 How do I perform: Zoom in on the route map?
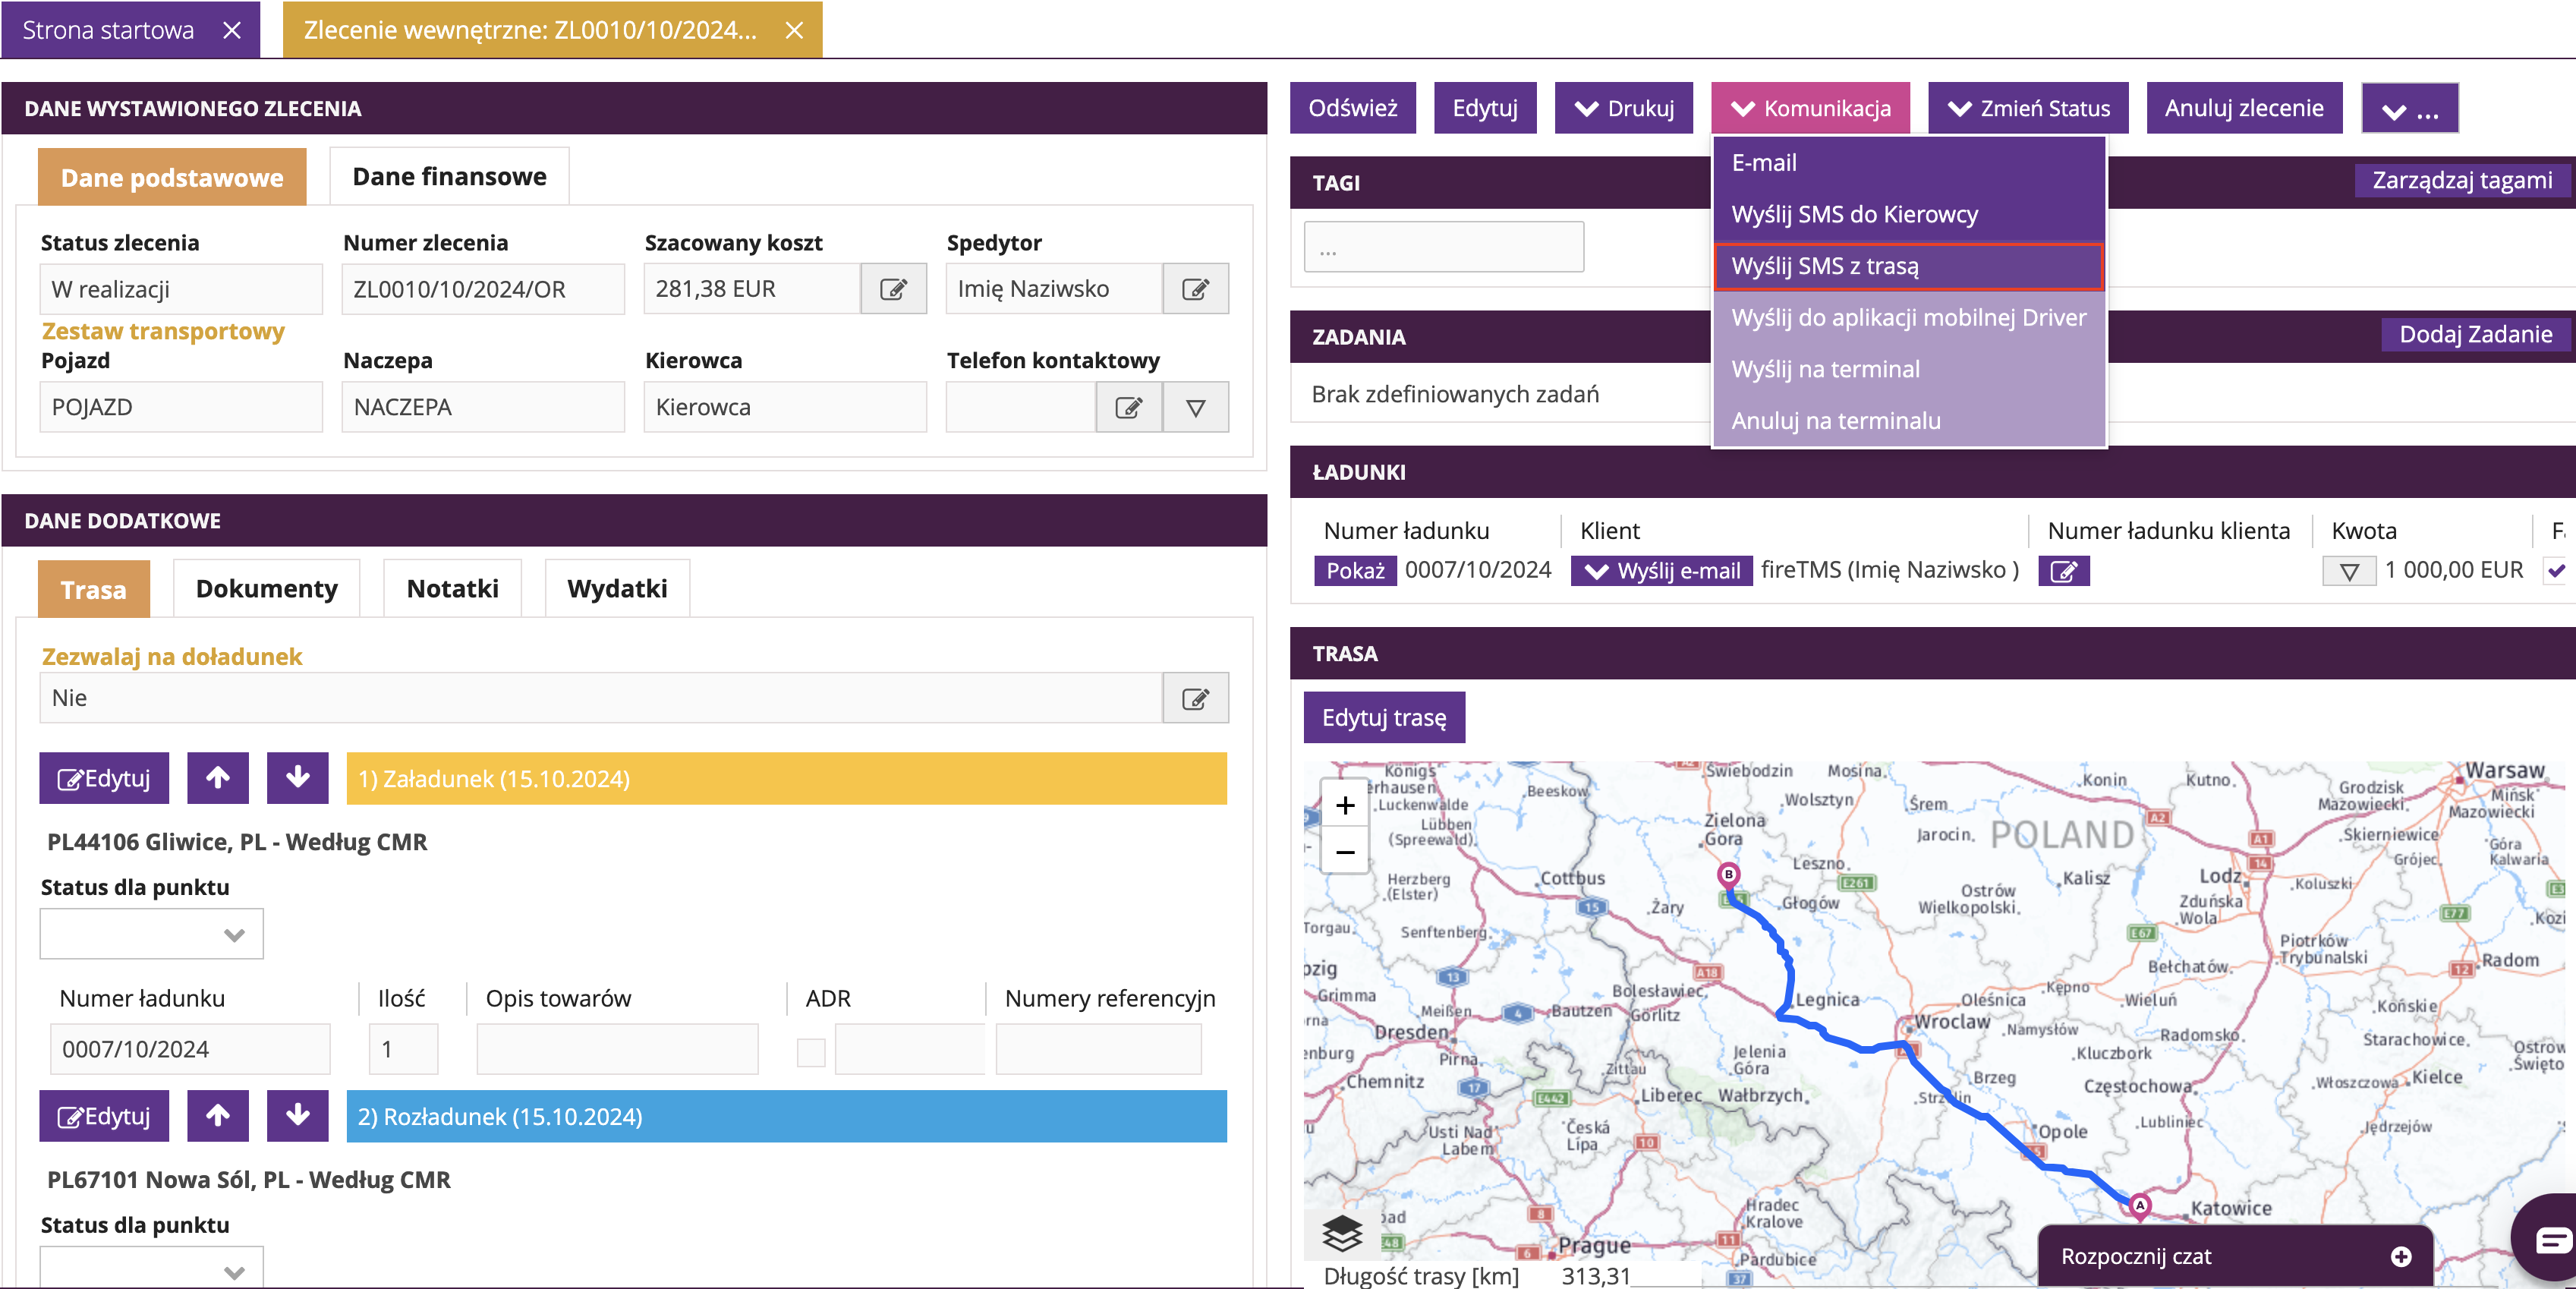tap(1345, 806)
